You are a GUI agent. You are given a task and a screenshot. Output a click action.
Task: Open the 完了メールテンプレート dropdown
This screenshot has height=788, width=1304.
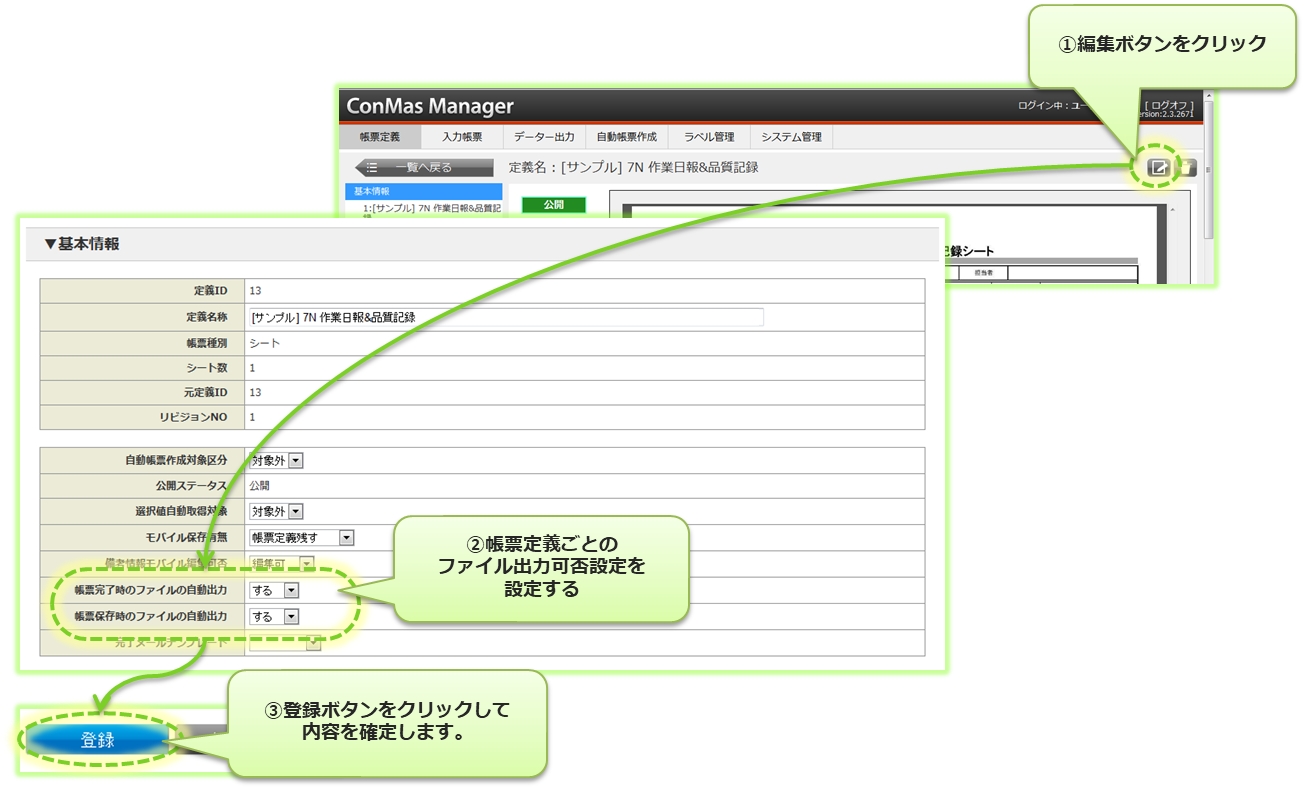pyautogui.click(x=285, y=643)
